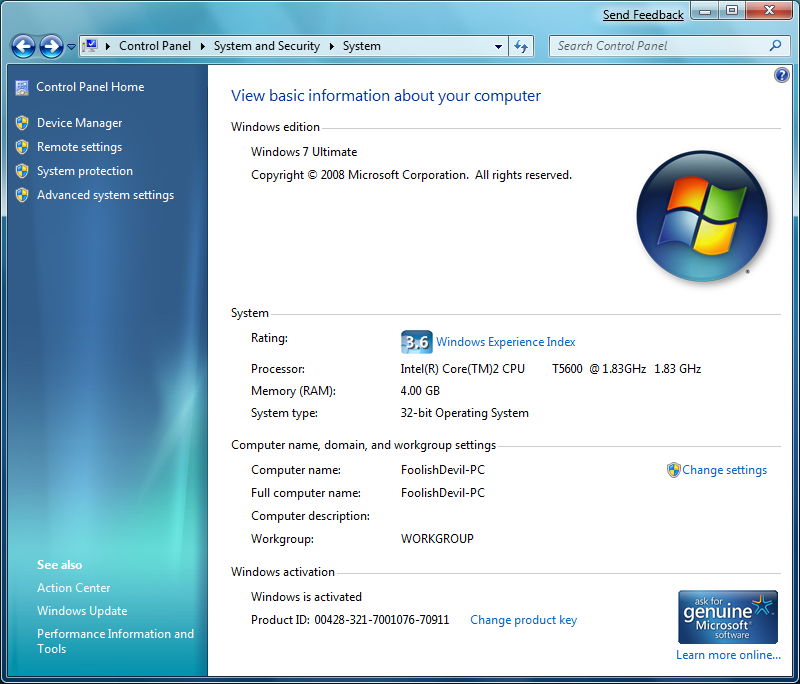Open Action Center under See also
This screenshot has height=684, width=800.
click(x=73, y=588)
